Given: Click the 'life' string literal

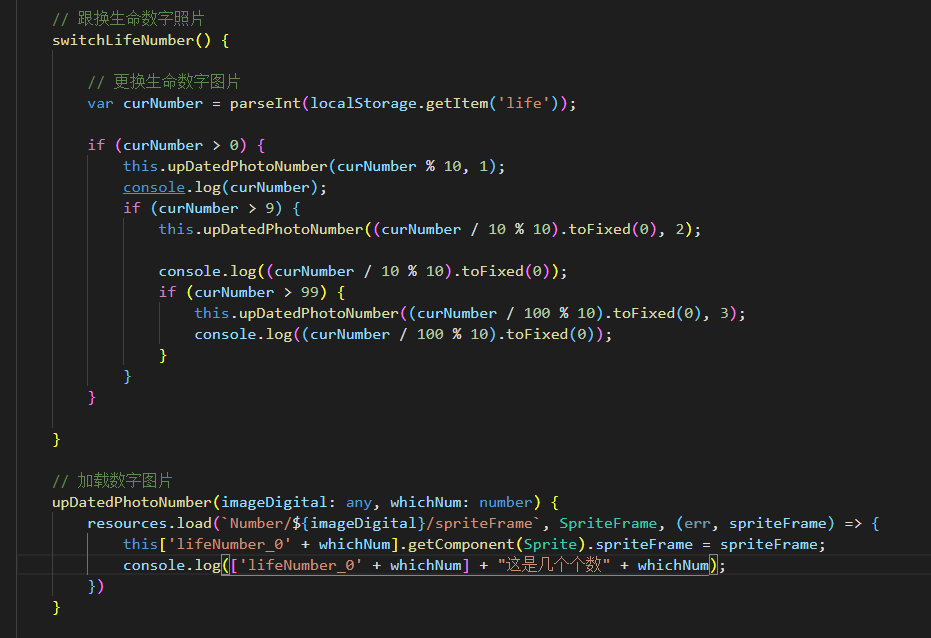Looking at the screenshot, I should coord(524,103).
